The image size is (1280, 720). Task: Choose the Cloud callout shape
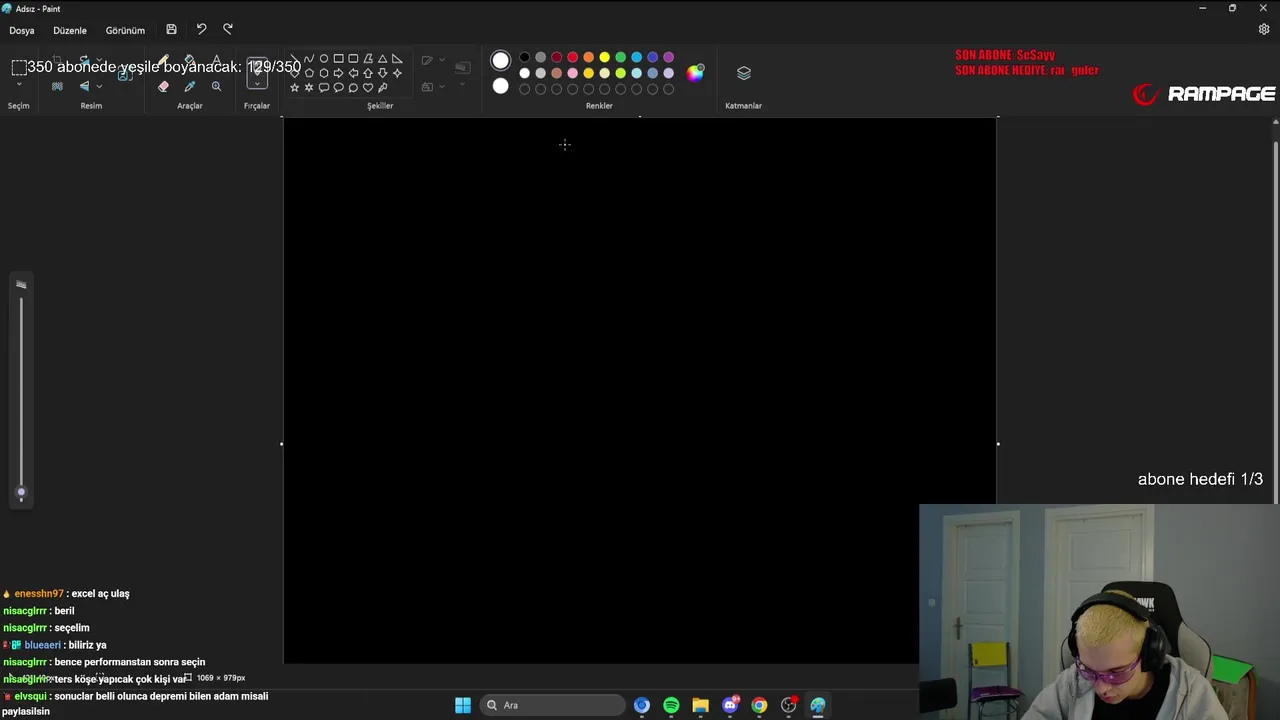[x=353, y=87]
